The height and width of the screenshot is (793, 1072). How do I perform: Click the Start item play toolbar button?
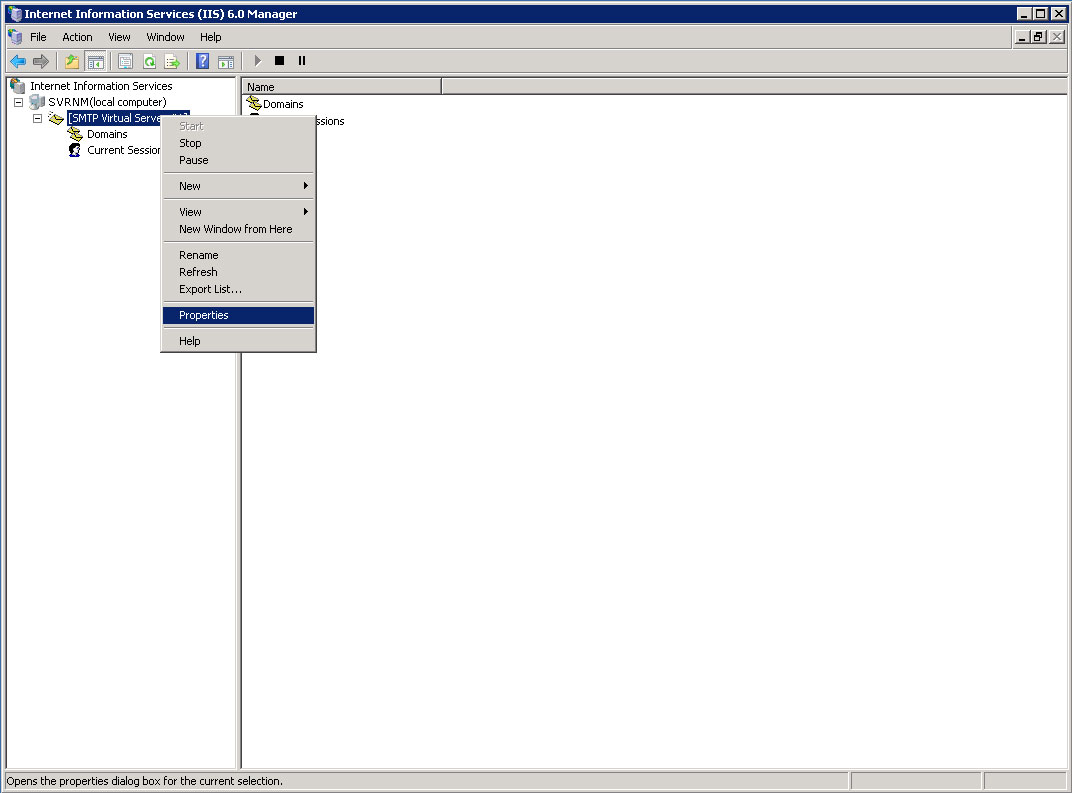coord(258,61)
